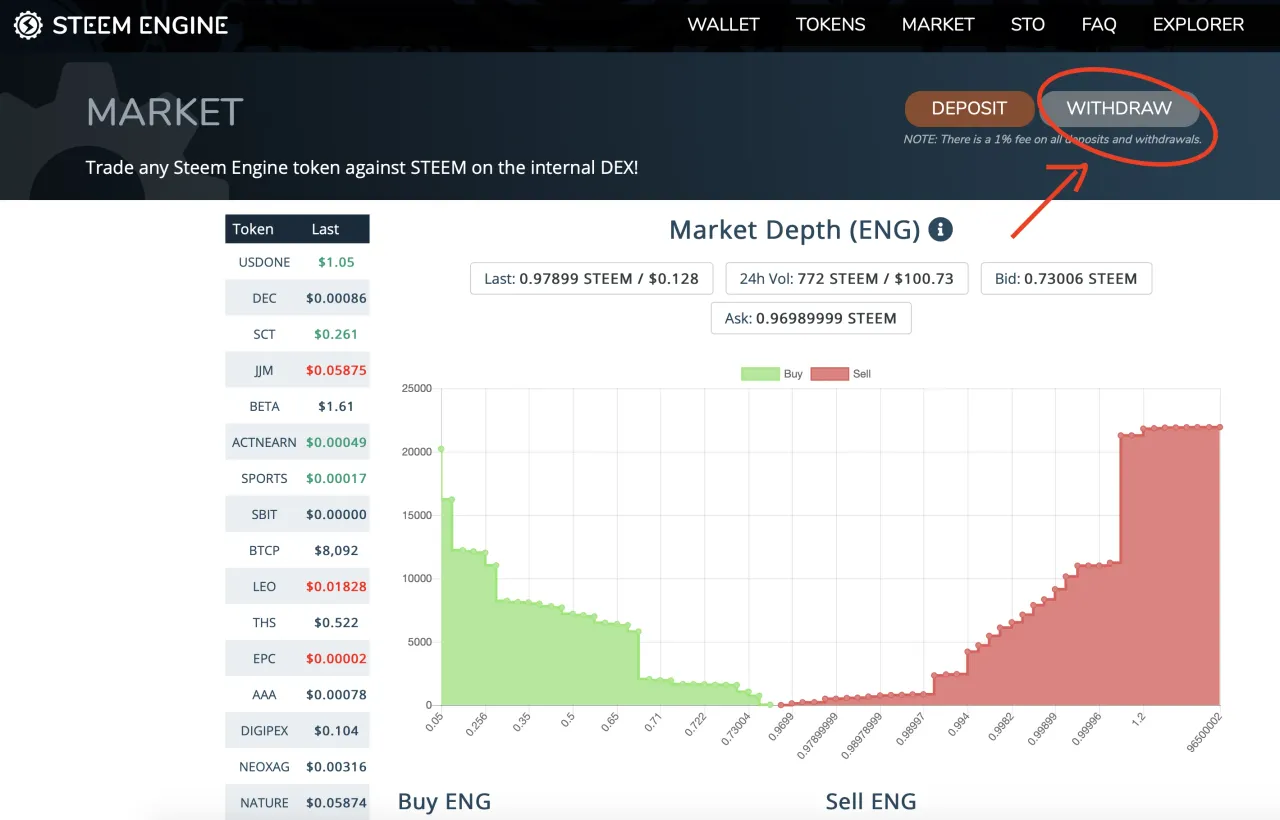This screenshot has width=1280, height=820.
Task: Open the WALLET menu item
Action: click(723, 25)
